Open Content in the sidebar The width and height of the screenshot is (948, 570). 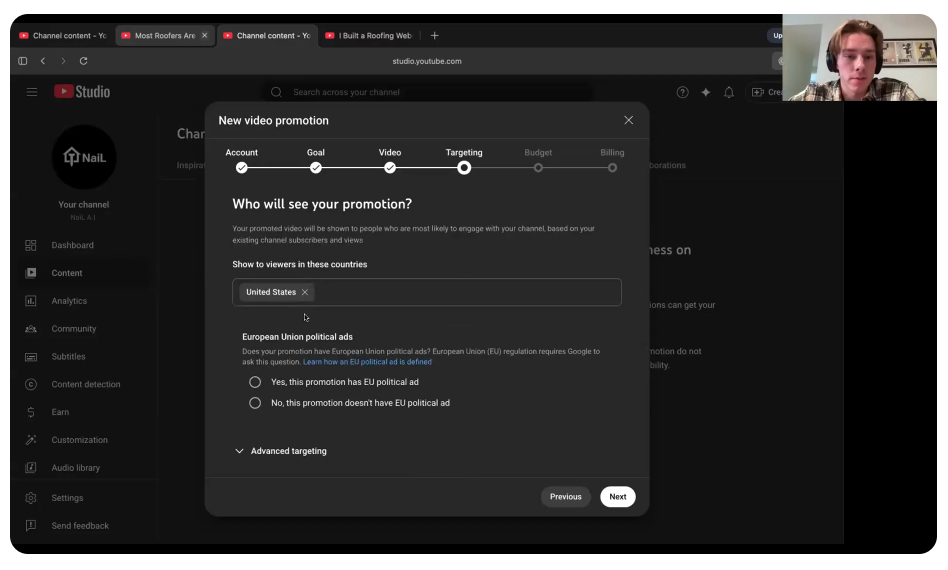67,273
